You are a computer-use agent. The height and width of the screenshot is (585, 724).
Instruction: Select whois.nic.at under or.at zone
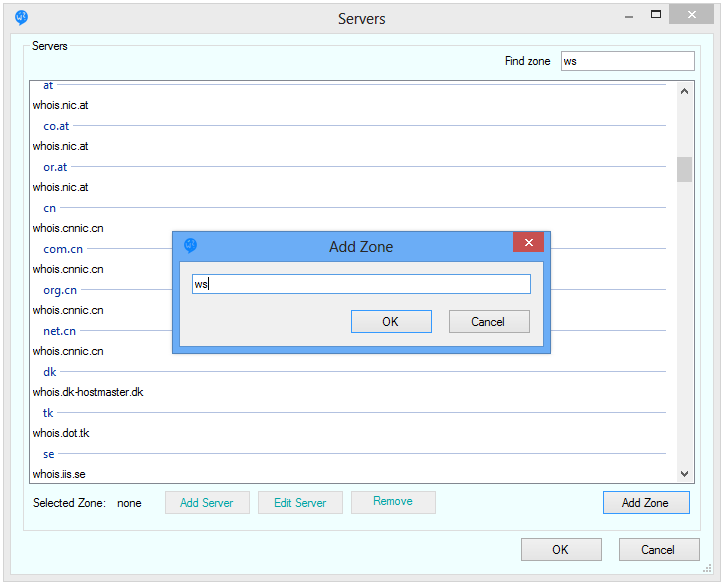pos(60,187)
